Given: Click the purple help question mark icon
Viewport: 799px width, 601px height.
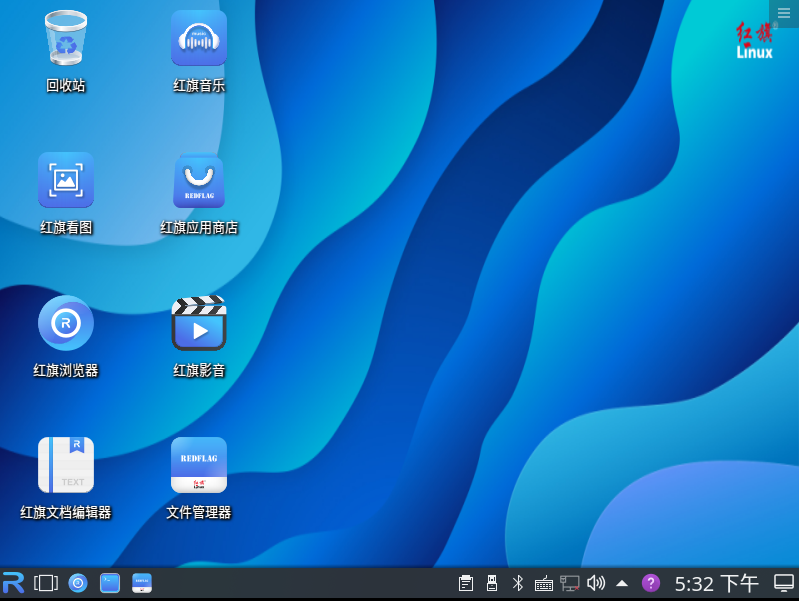Looking at the screenshot, I should click(651, 583).
